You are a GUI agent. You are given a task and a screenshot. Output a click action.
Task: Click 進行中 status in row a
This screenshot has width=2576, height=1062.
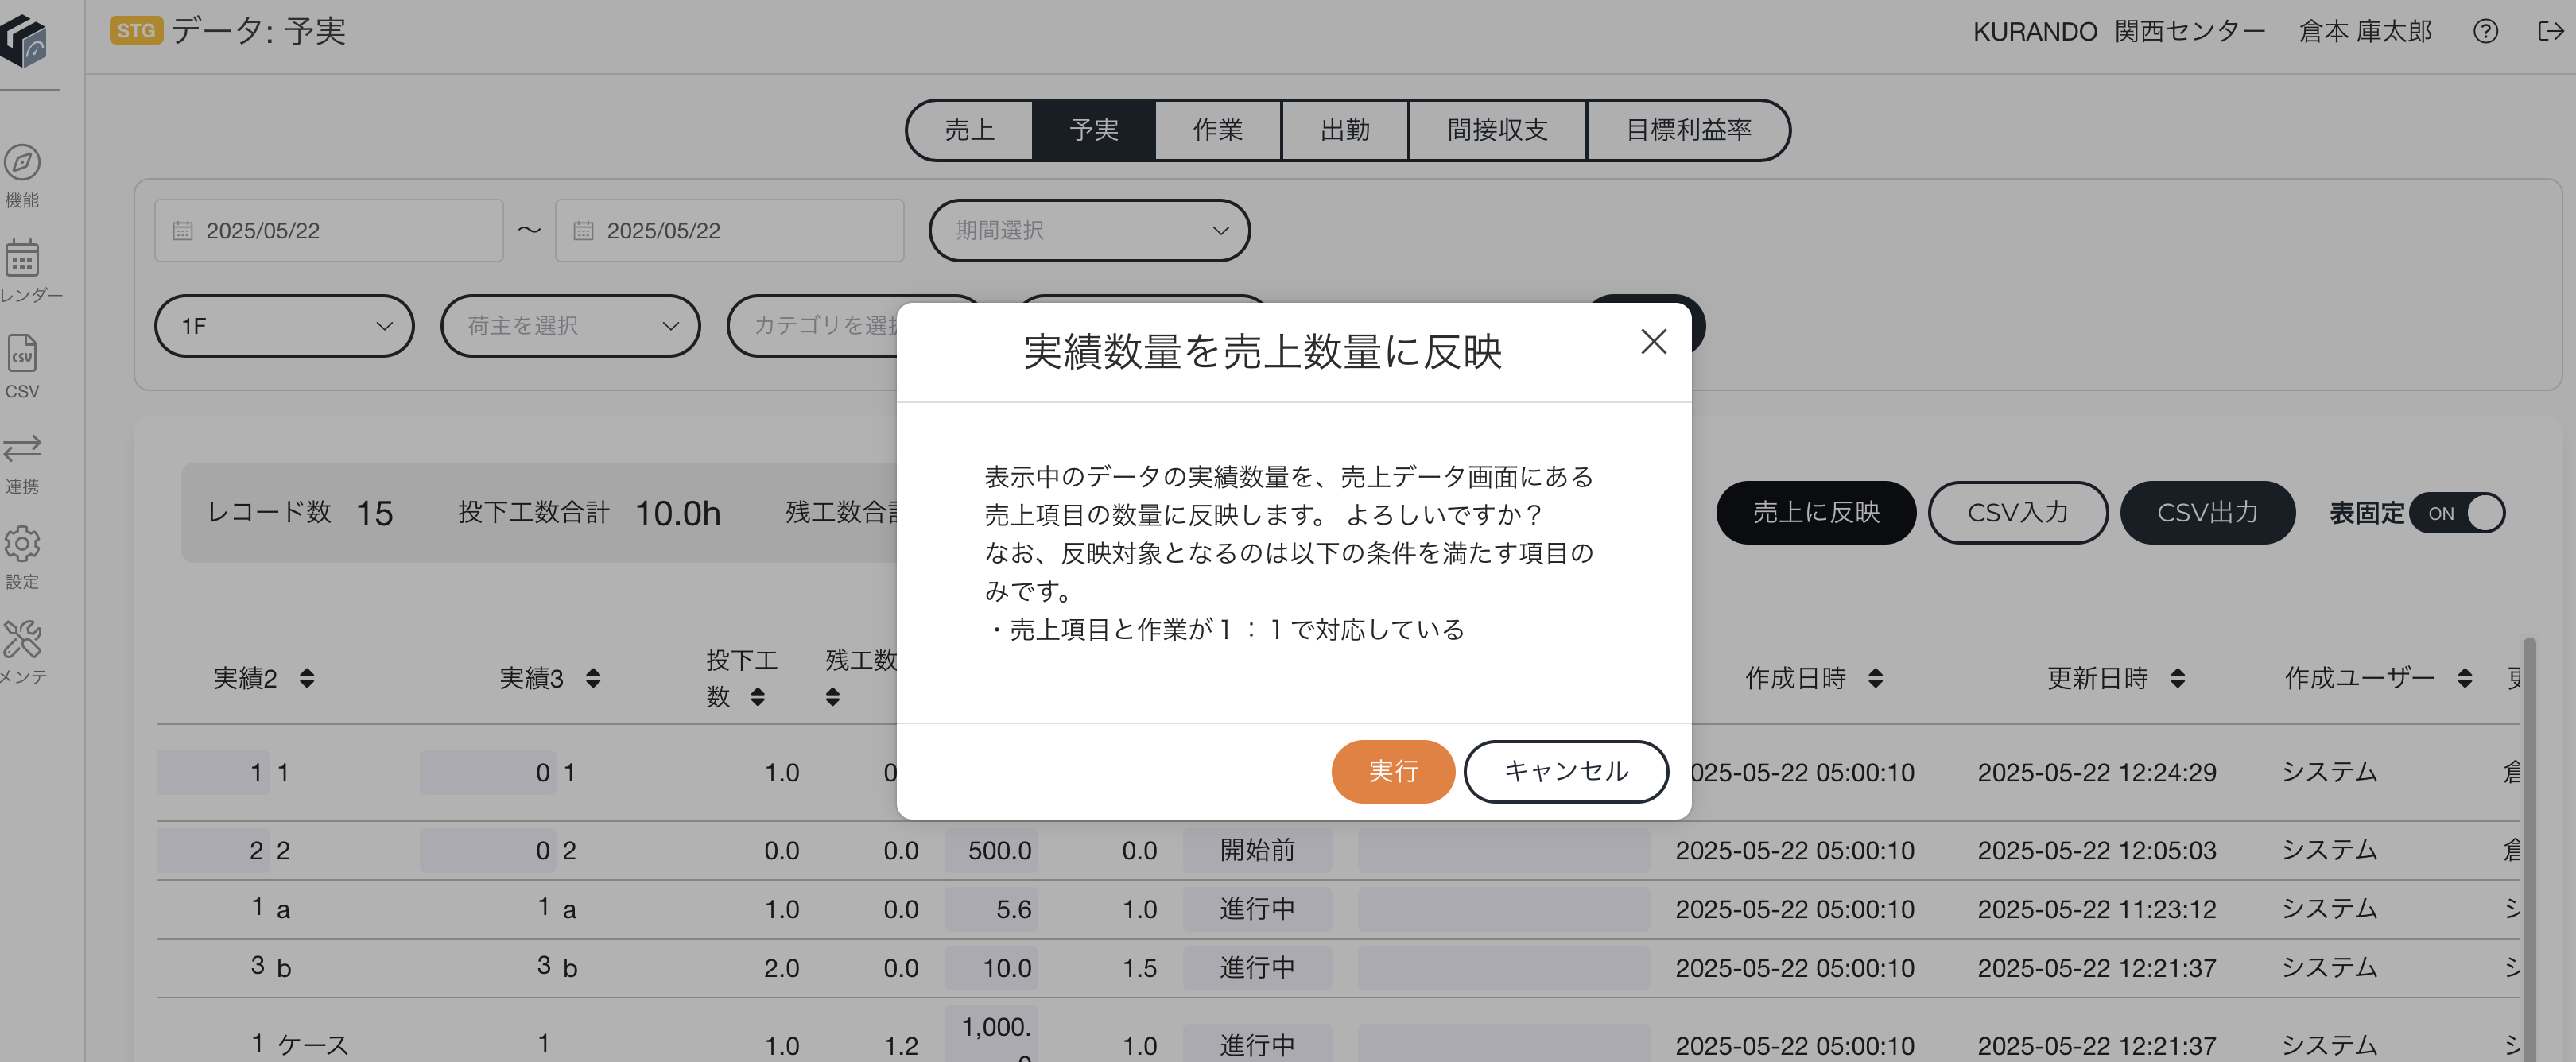pyautogui.click(x=1257, y=910)
